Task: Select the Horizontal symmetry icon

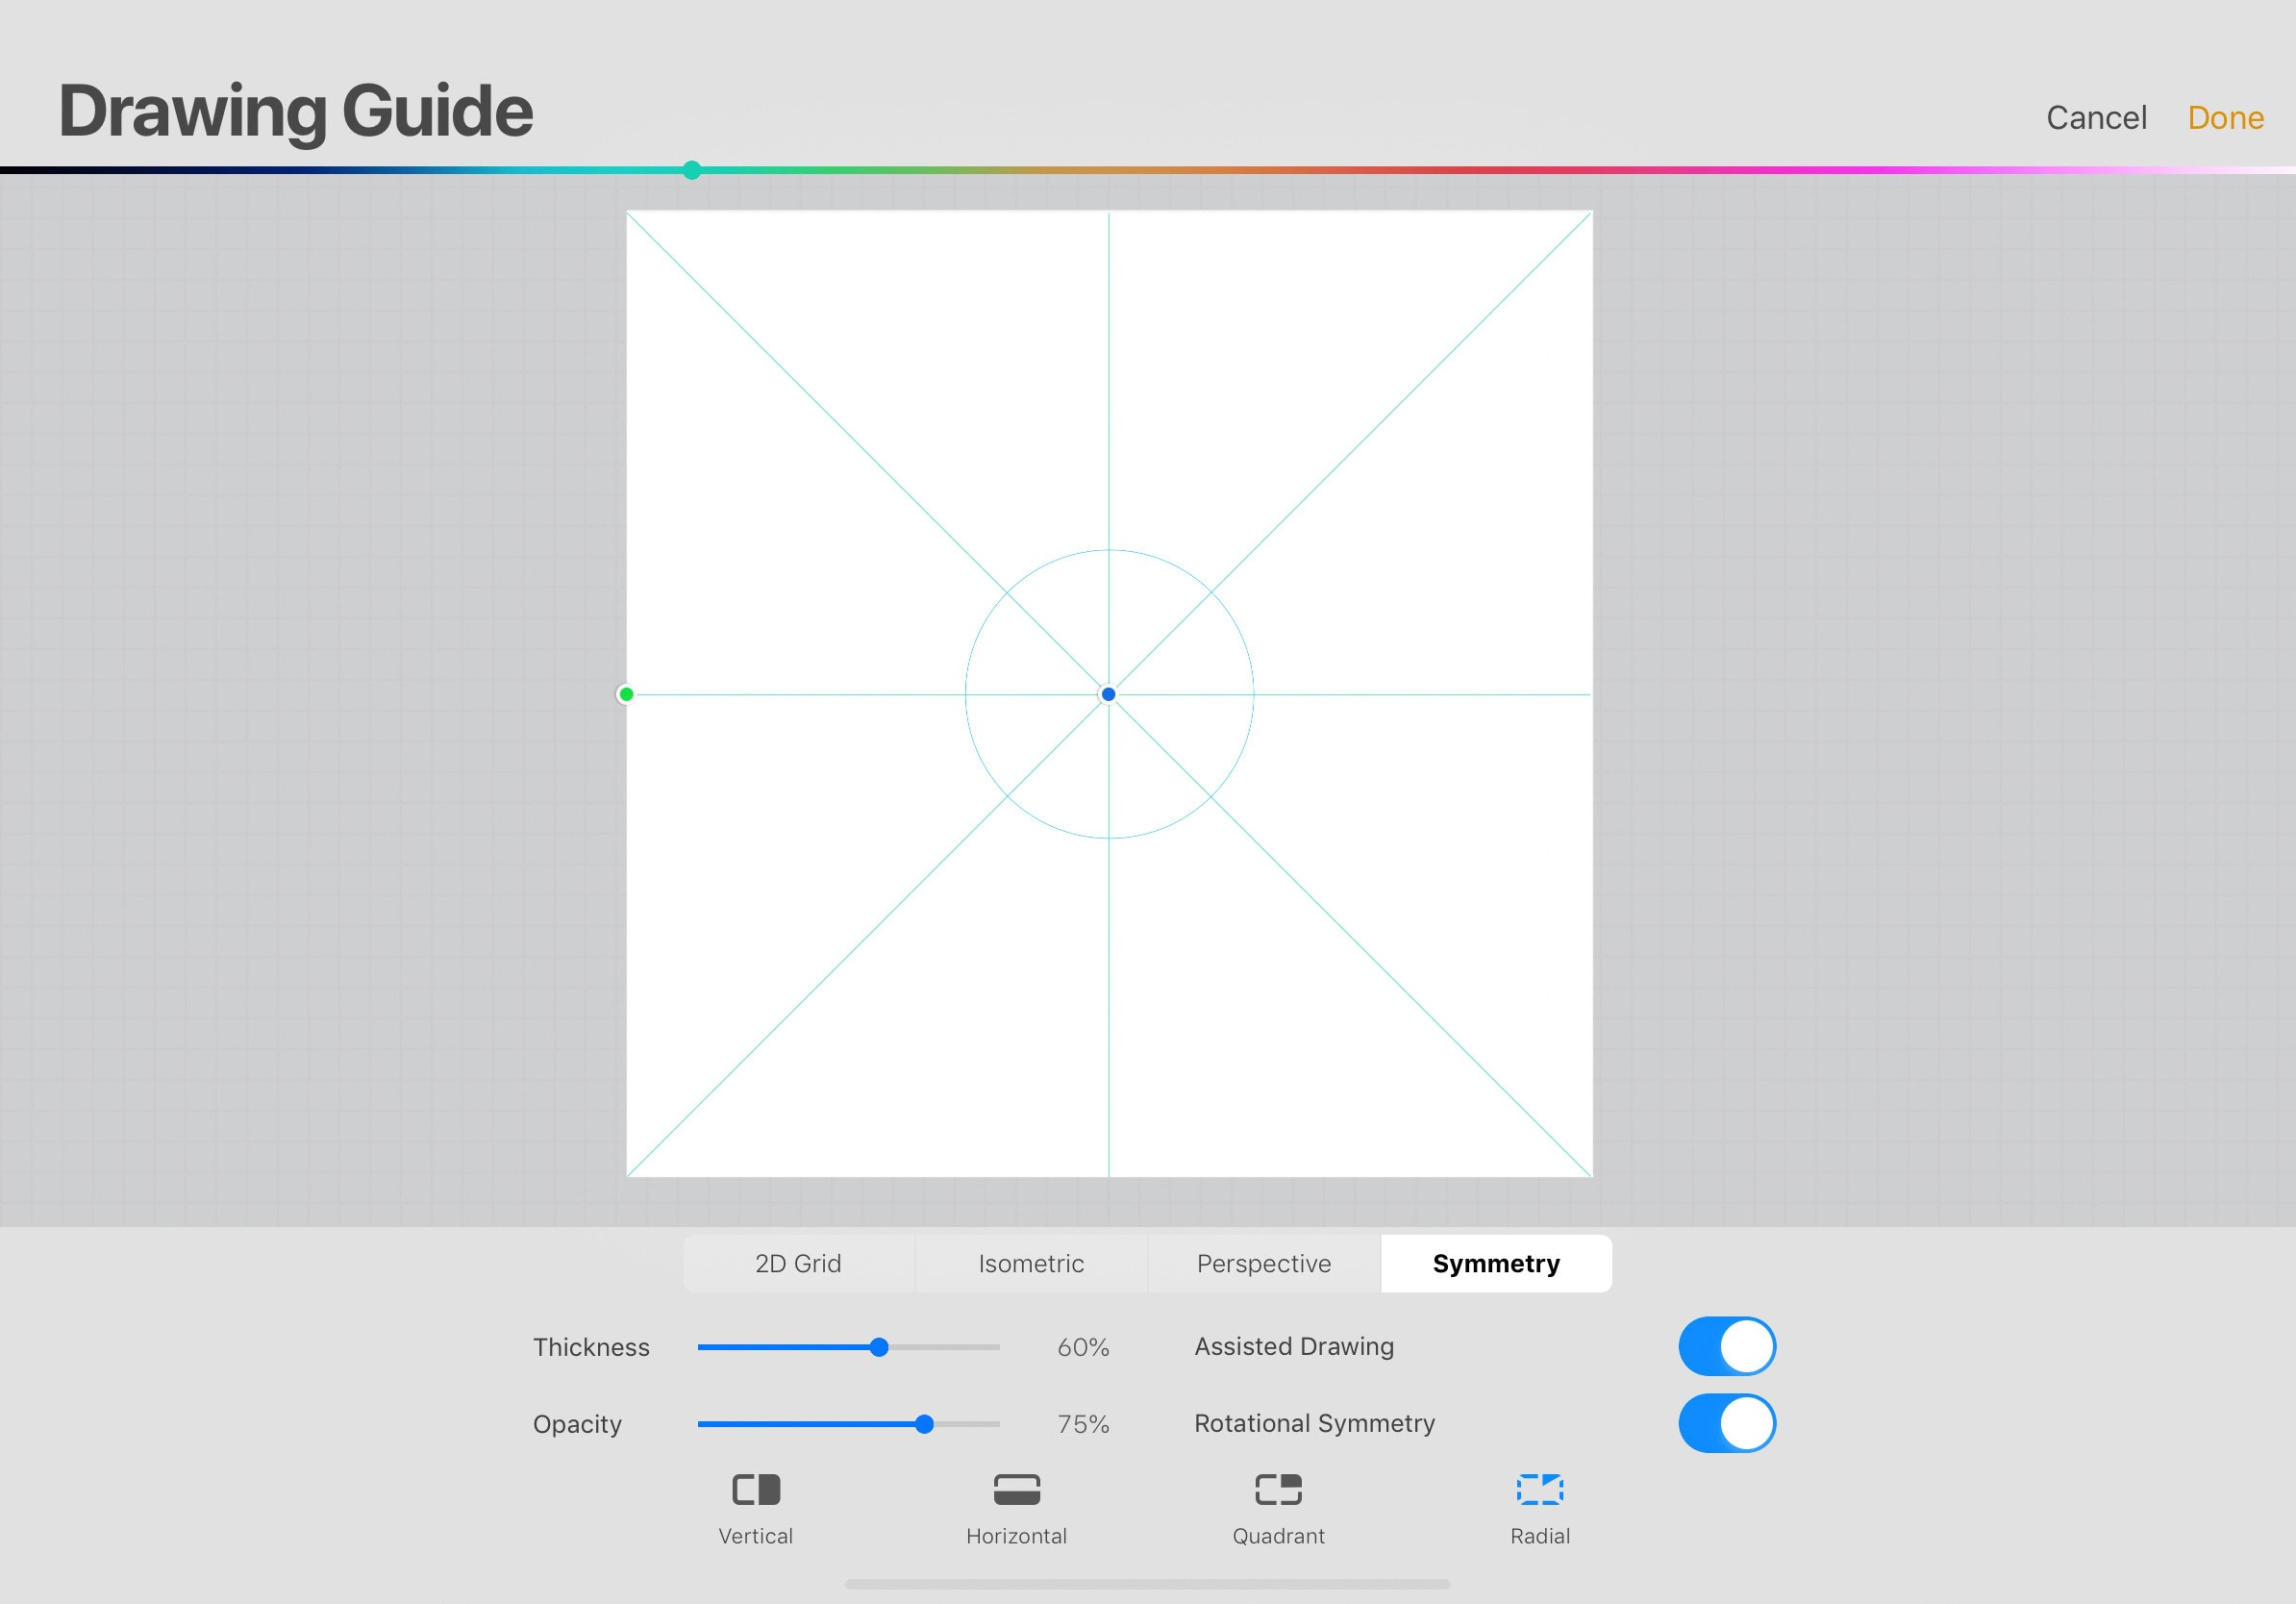Action: [x=1016, y=1490]
